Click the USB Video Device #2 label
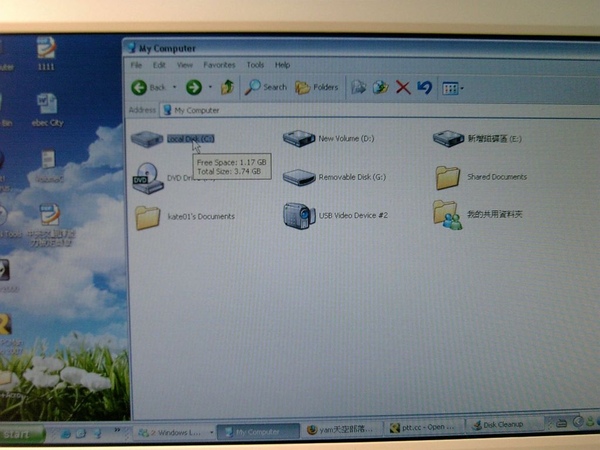This screenshot has height=450, width=600. coord(353,215)
